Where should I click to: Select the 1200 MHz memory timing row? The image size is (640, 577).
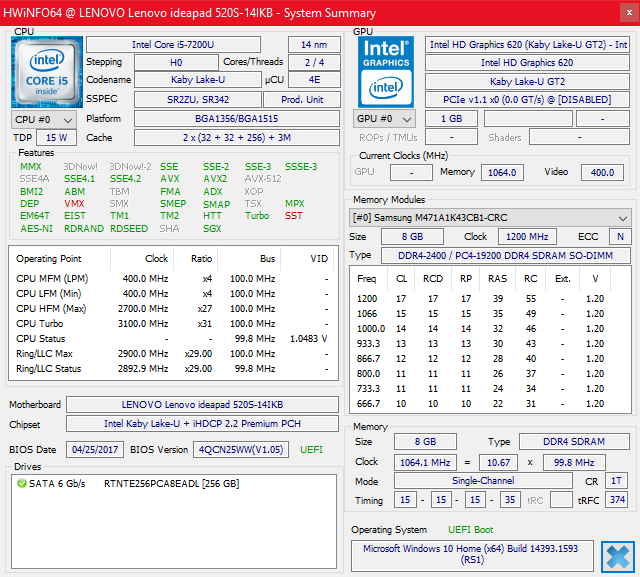480,299
